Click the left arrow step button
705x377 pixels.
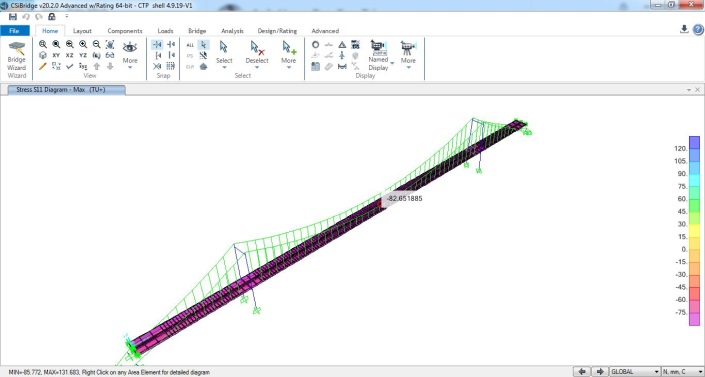[582, 372]
